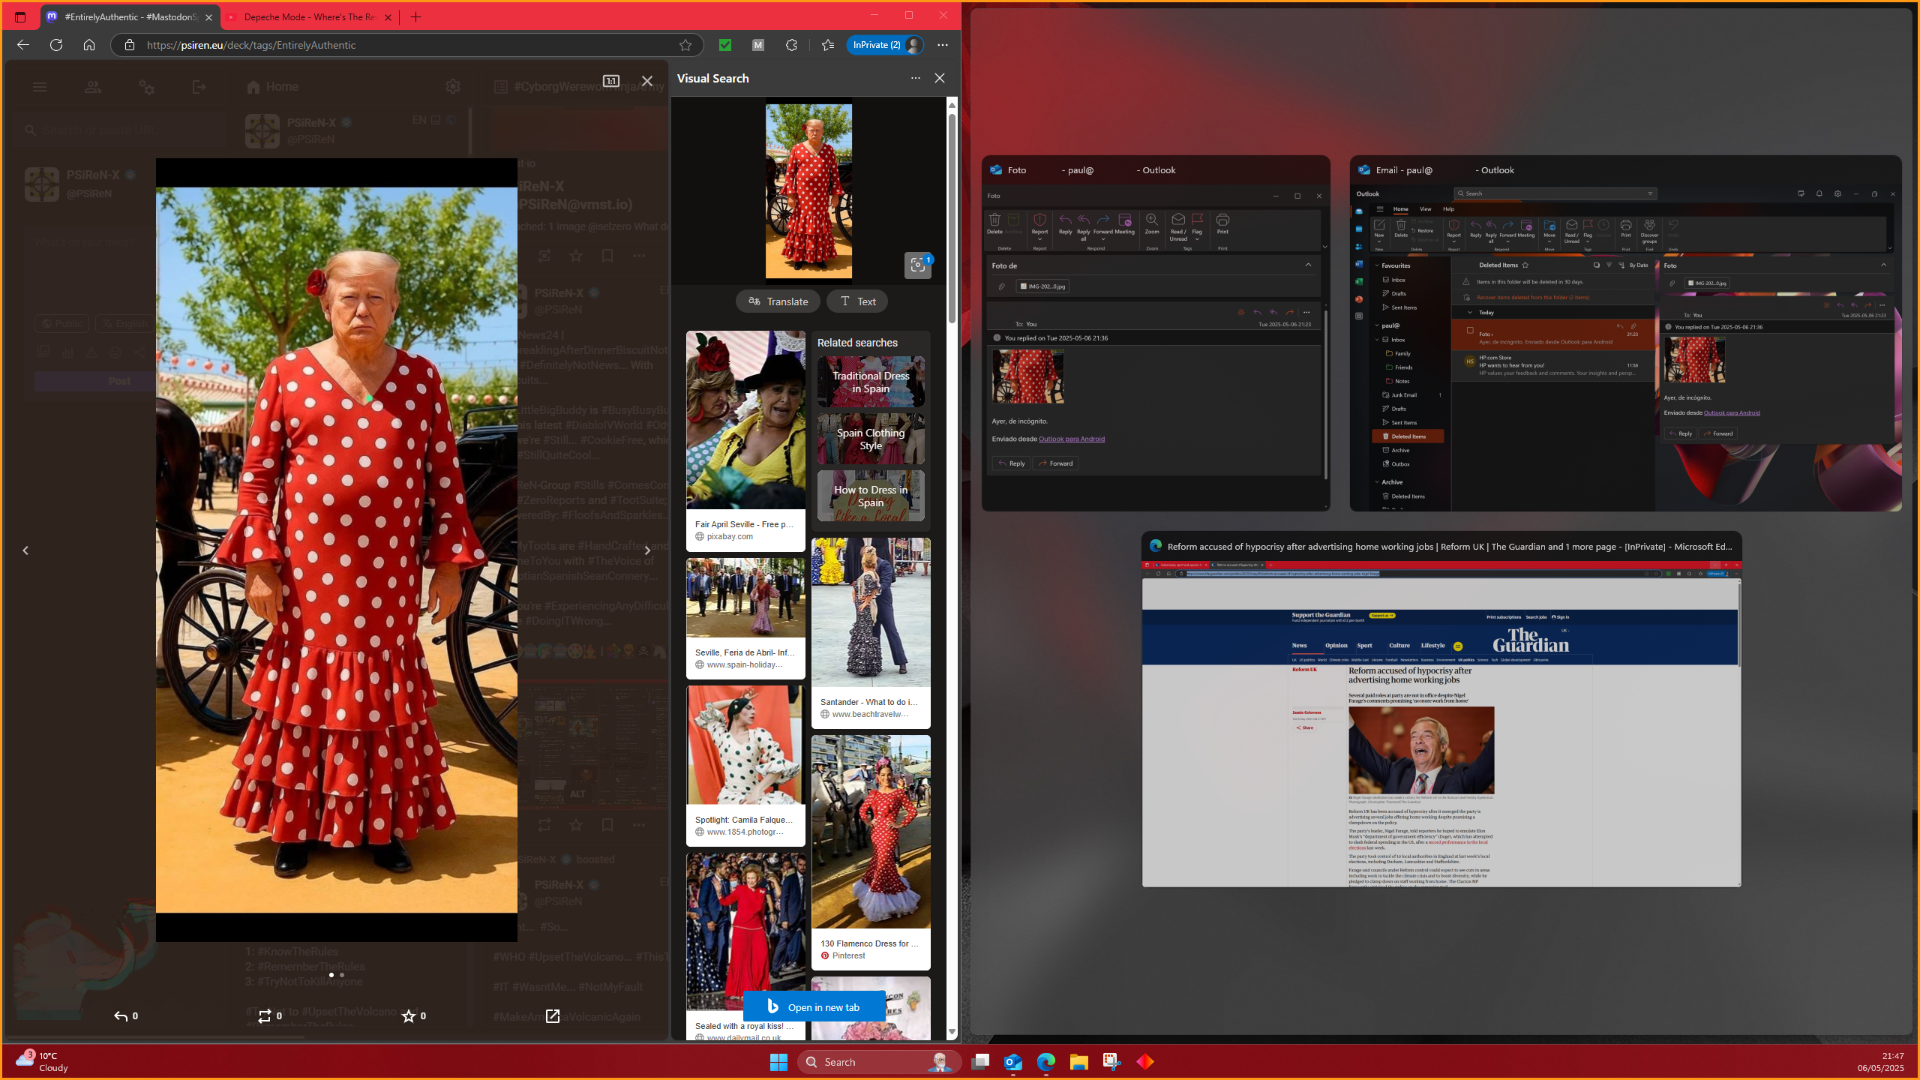Select the Email Outlook window thumbnail
1920x1080 pixels.
point(1625,333)
